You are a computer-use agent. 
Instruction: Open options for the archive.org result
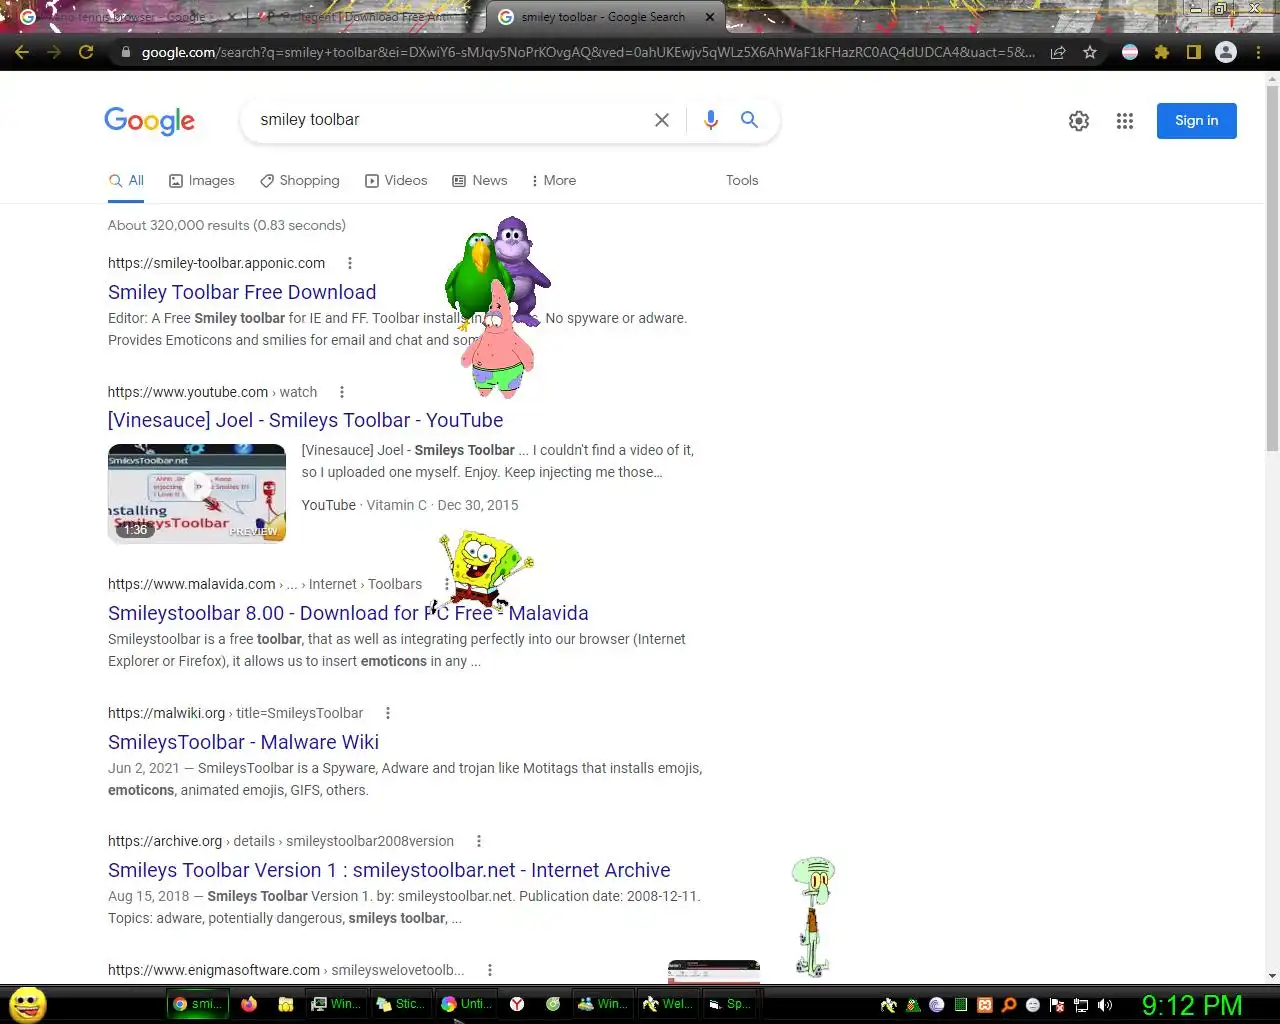(478, 841)
